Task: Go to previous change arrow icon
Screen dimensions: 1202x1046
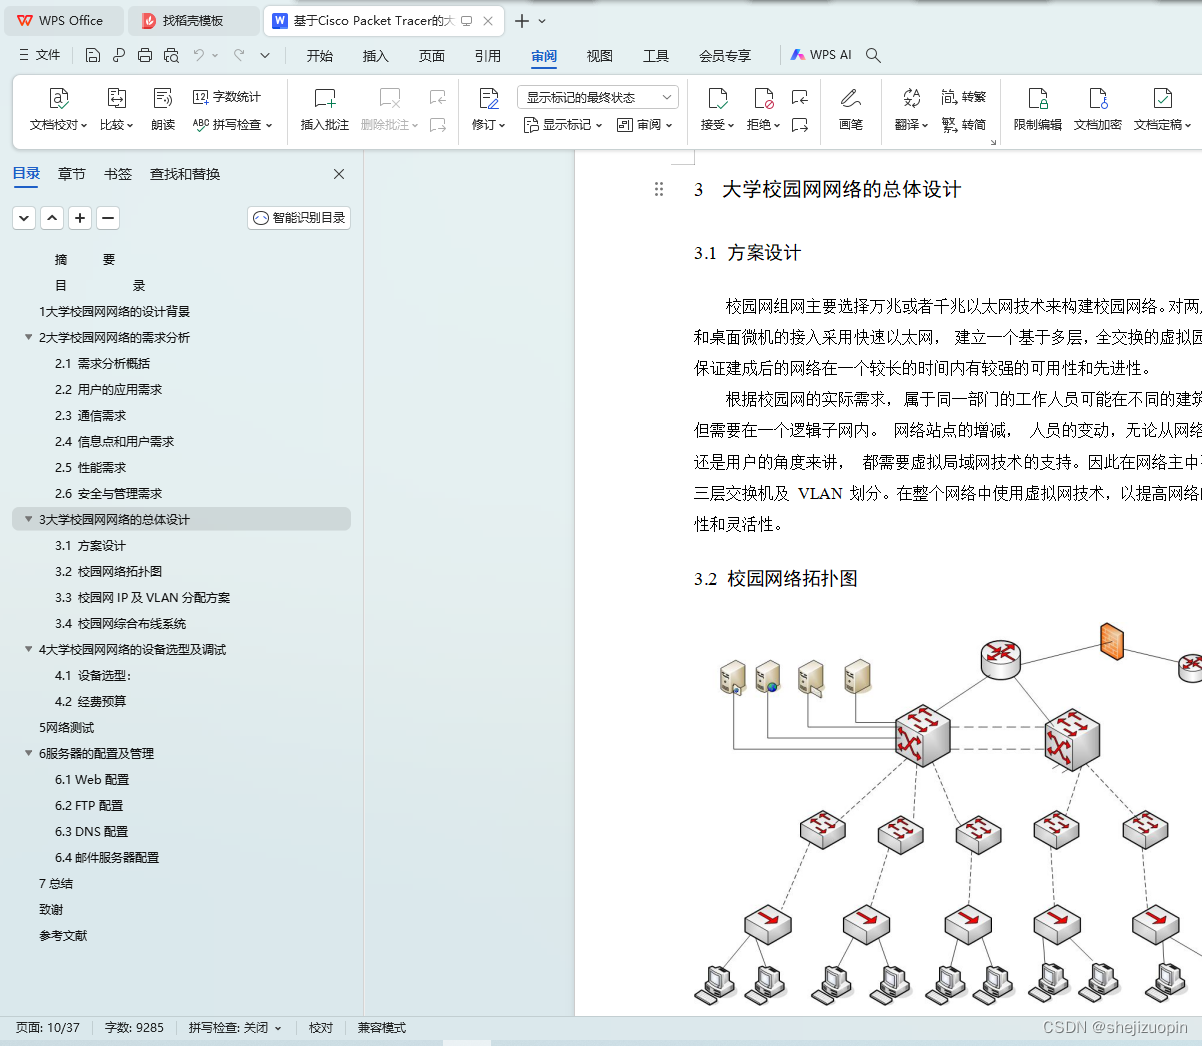Action: [x=800, y=97]
